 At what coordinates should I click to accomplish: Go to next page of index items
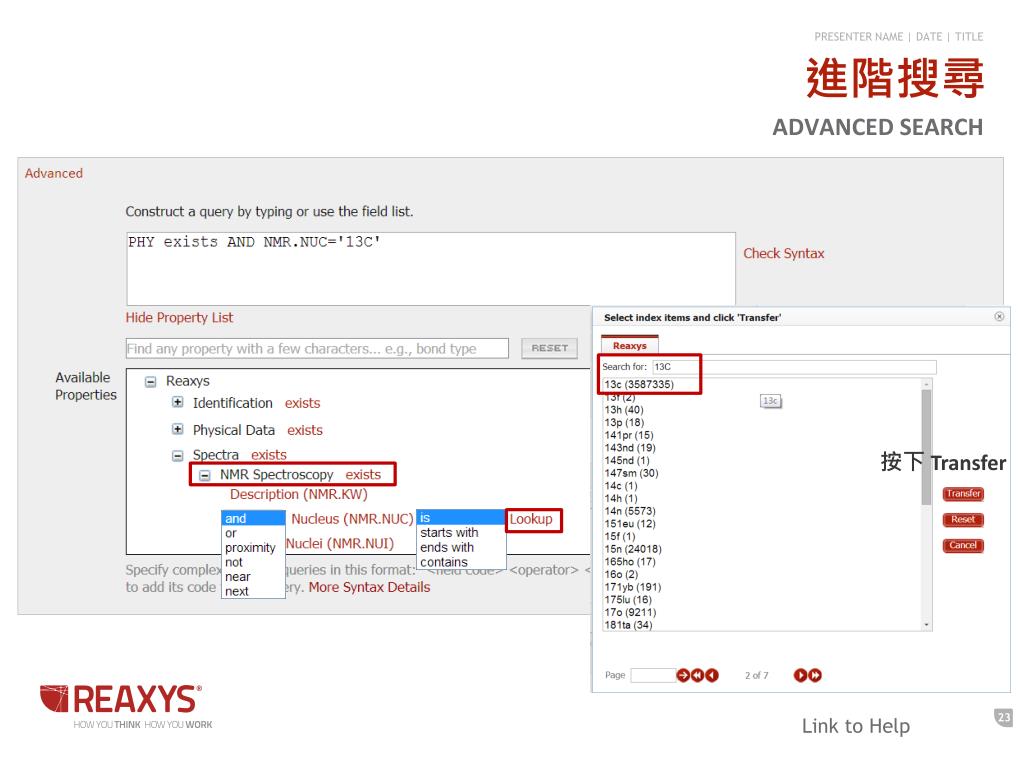[x=800, y=675]
